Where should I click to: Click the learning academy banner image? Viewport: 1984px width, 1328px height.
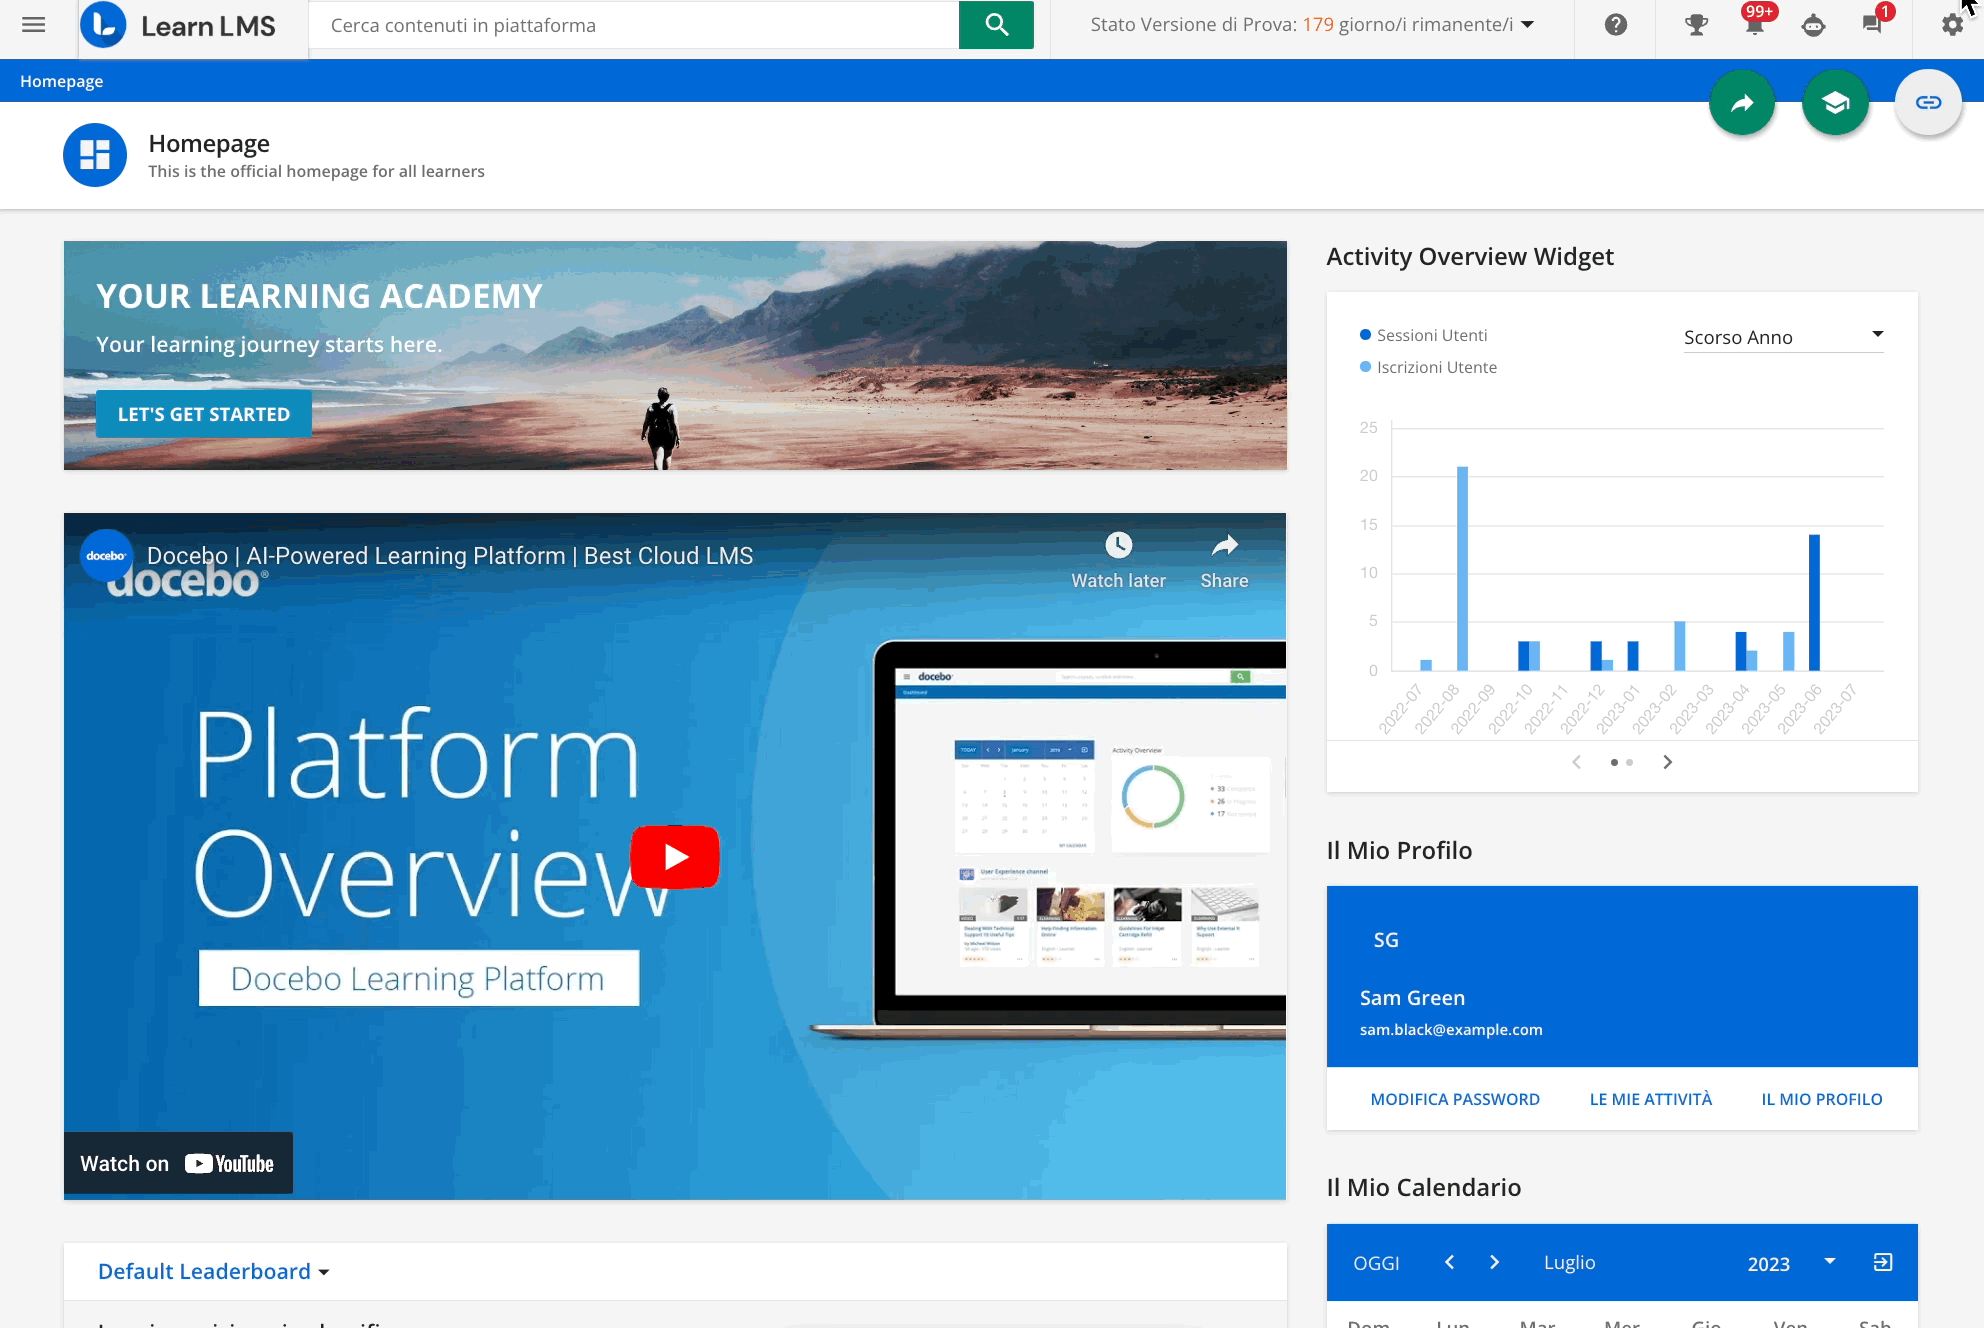click(675, 355)
